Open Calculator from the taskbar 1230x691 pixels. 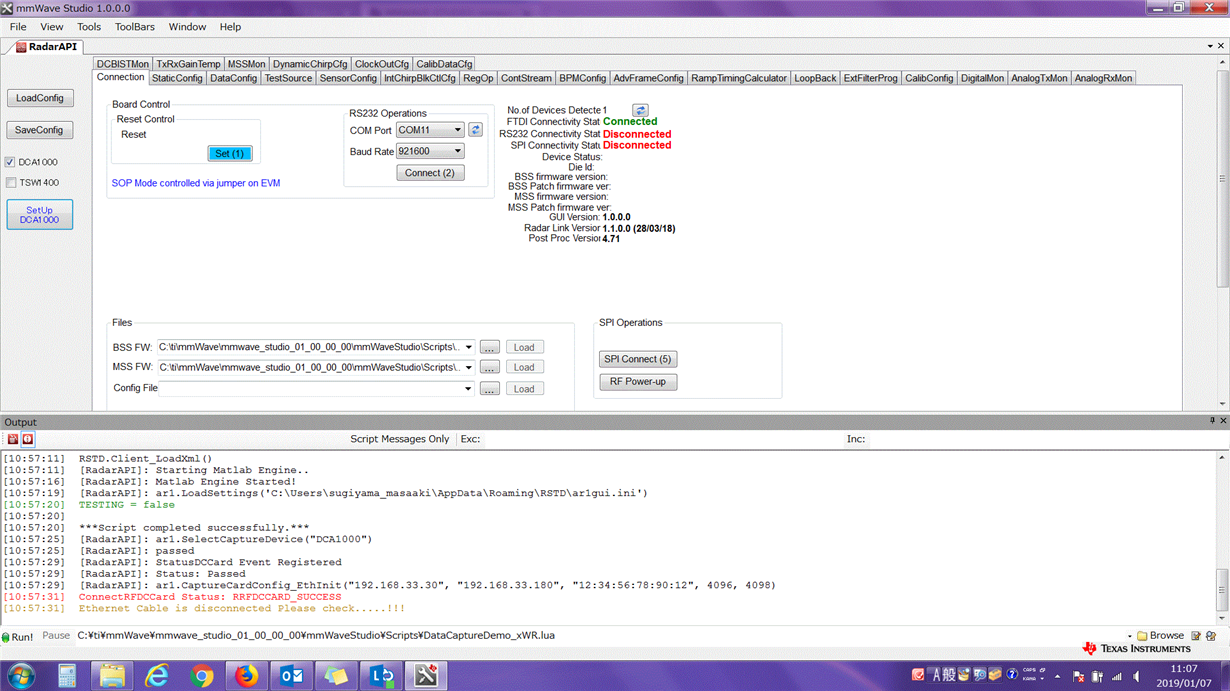(x=67, y=676)
